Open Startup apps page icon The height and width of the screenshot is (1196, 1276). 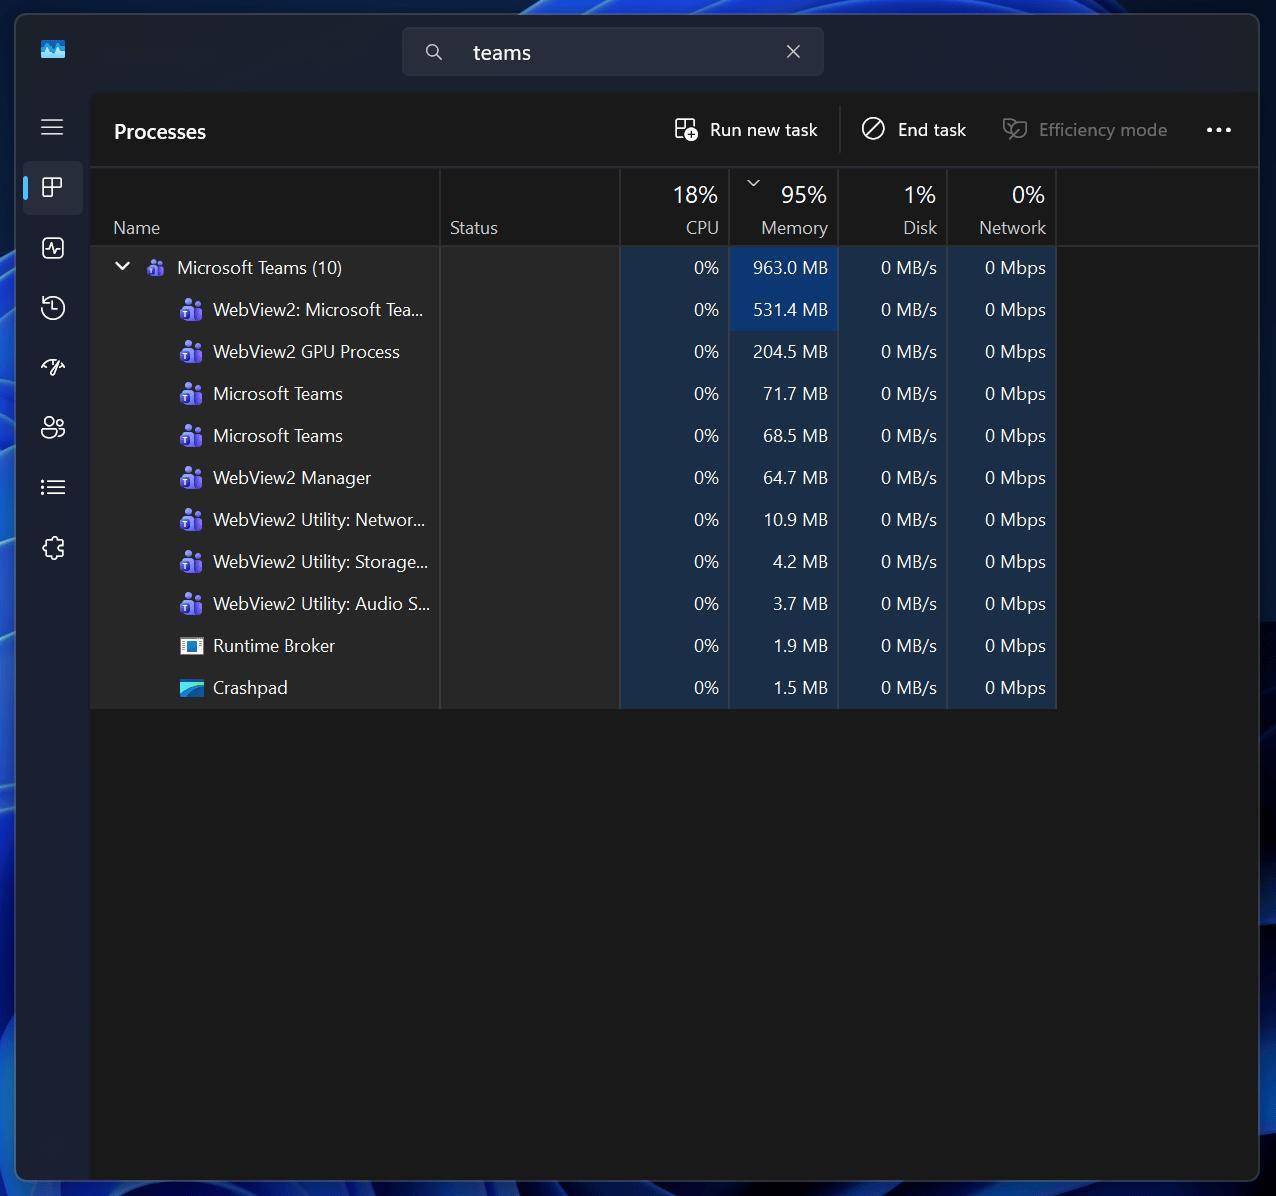click(x=53, y=367)
